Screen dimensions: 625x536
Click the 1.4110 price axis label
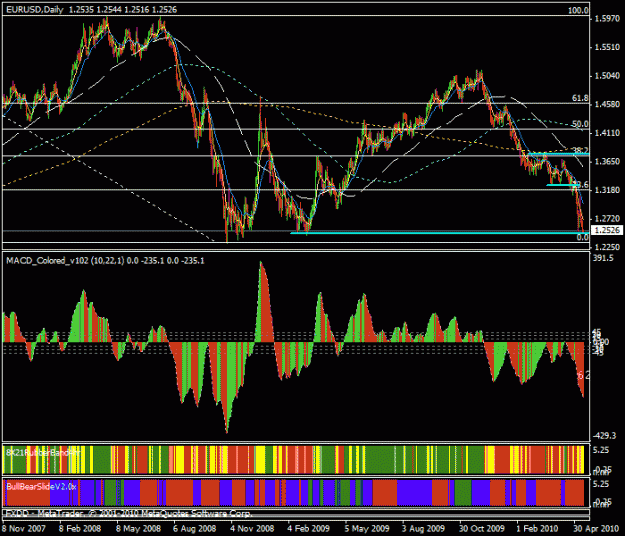(607, 133)
